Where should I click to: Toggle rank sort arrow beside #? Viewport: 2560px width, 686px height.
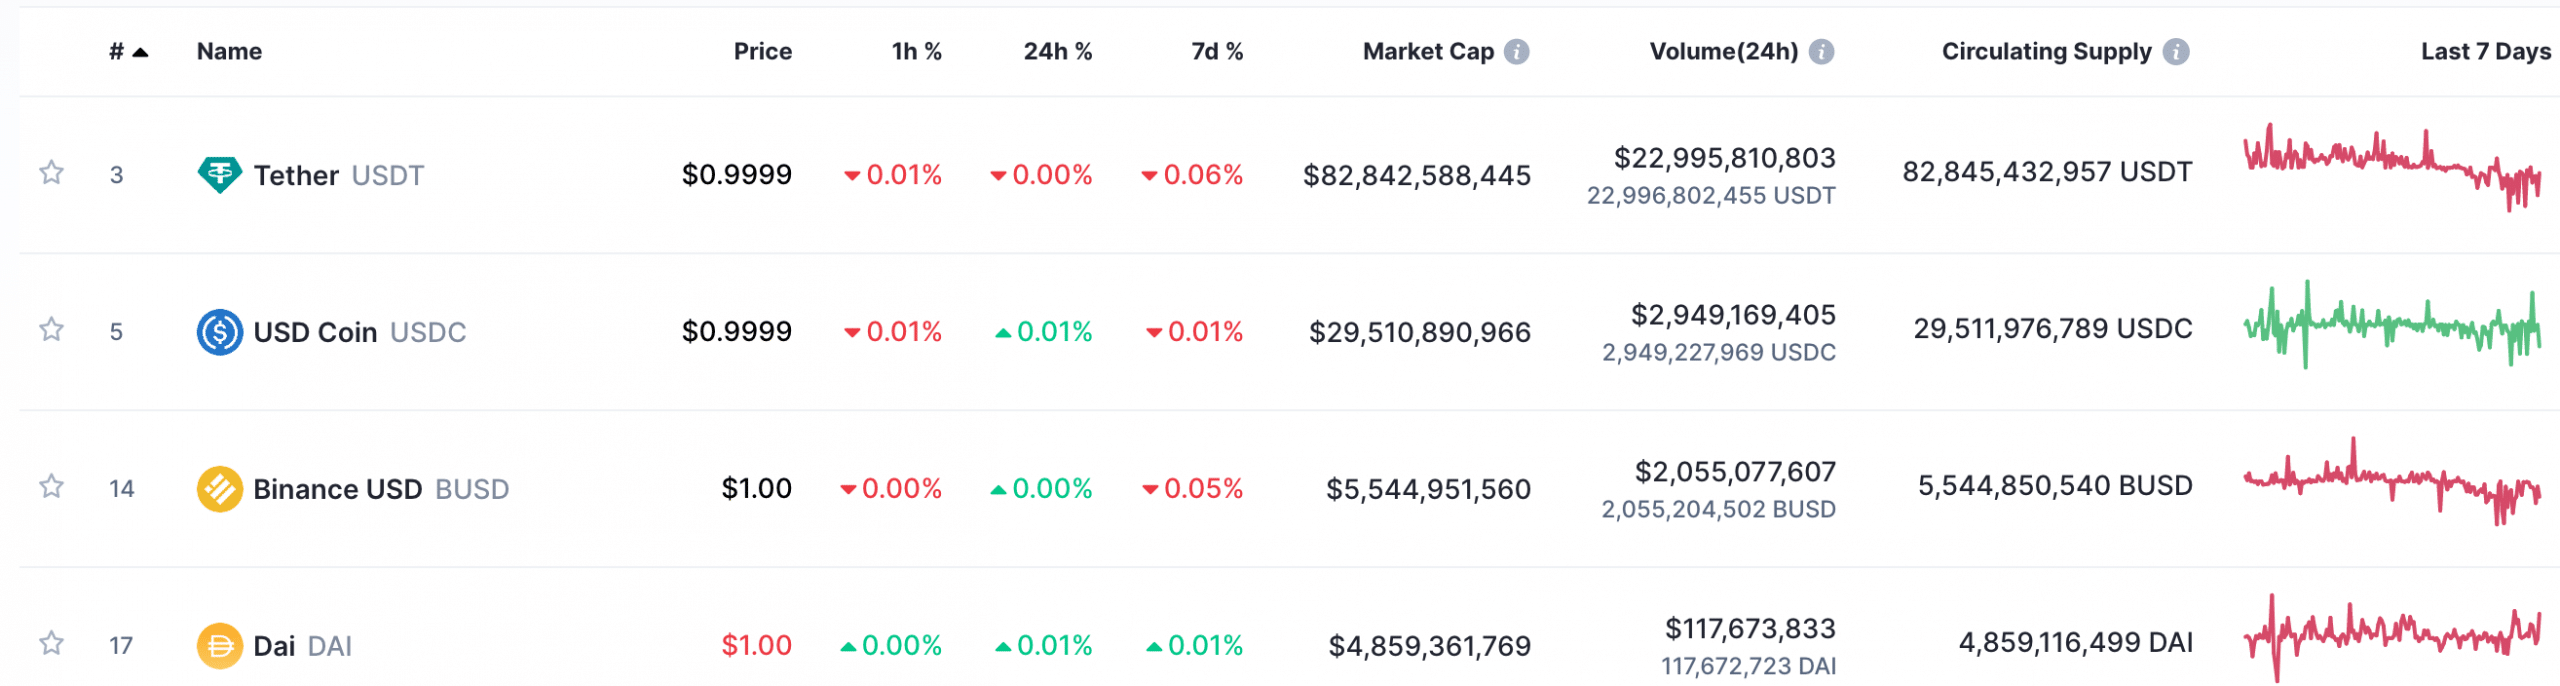click(x=140, y=53)
